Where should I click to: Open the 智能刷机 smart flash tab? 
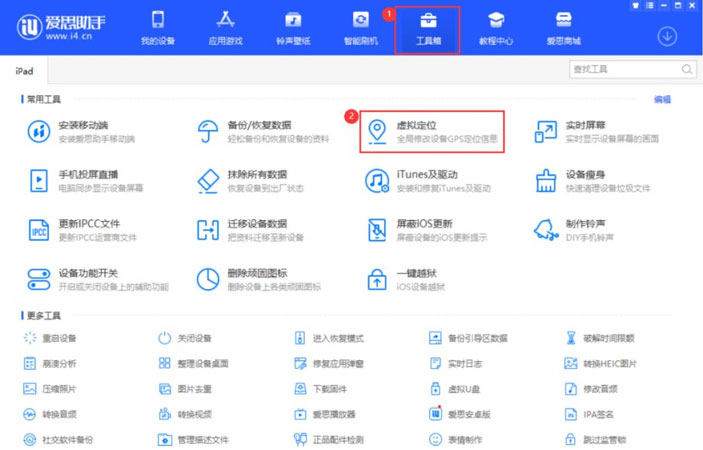361,28
